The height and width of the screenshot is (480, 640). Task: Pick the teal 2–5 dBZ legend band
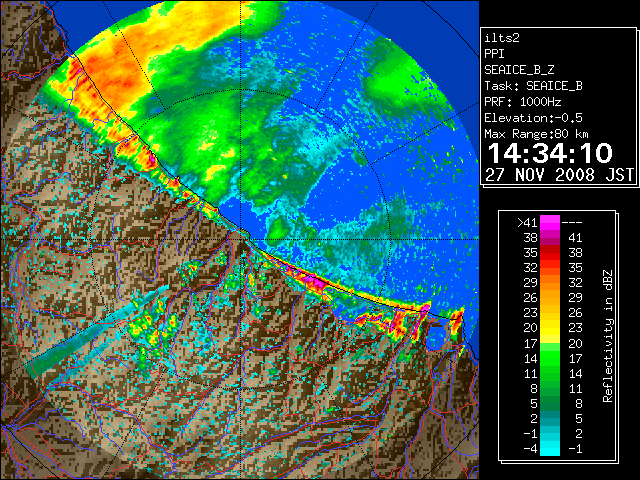click(550, 418)
